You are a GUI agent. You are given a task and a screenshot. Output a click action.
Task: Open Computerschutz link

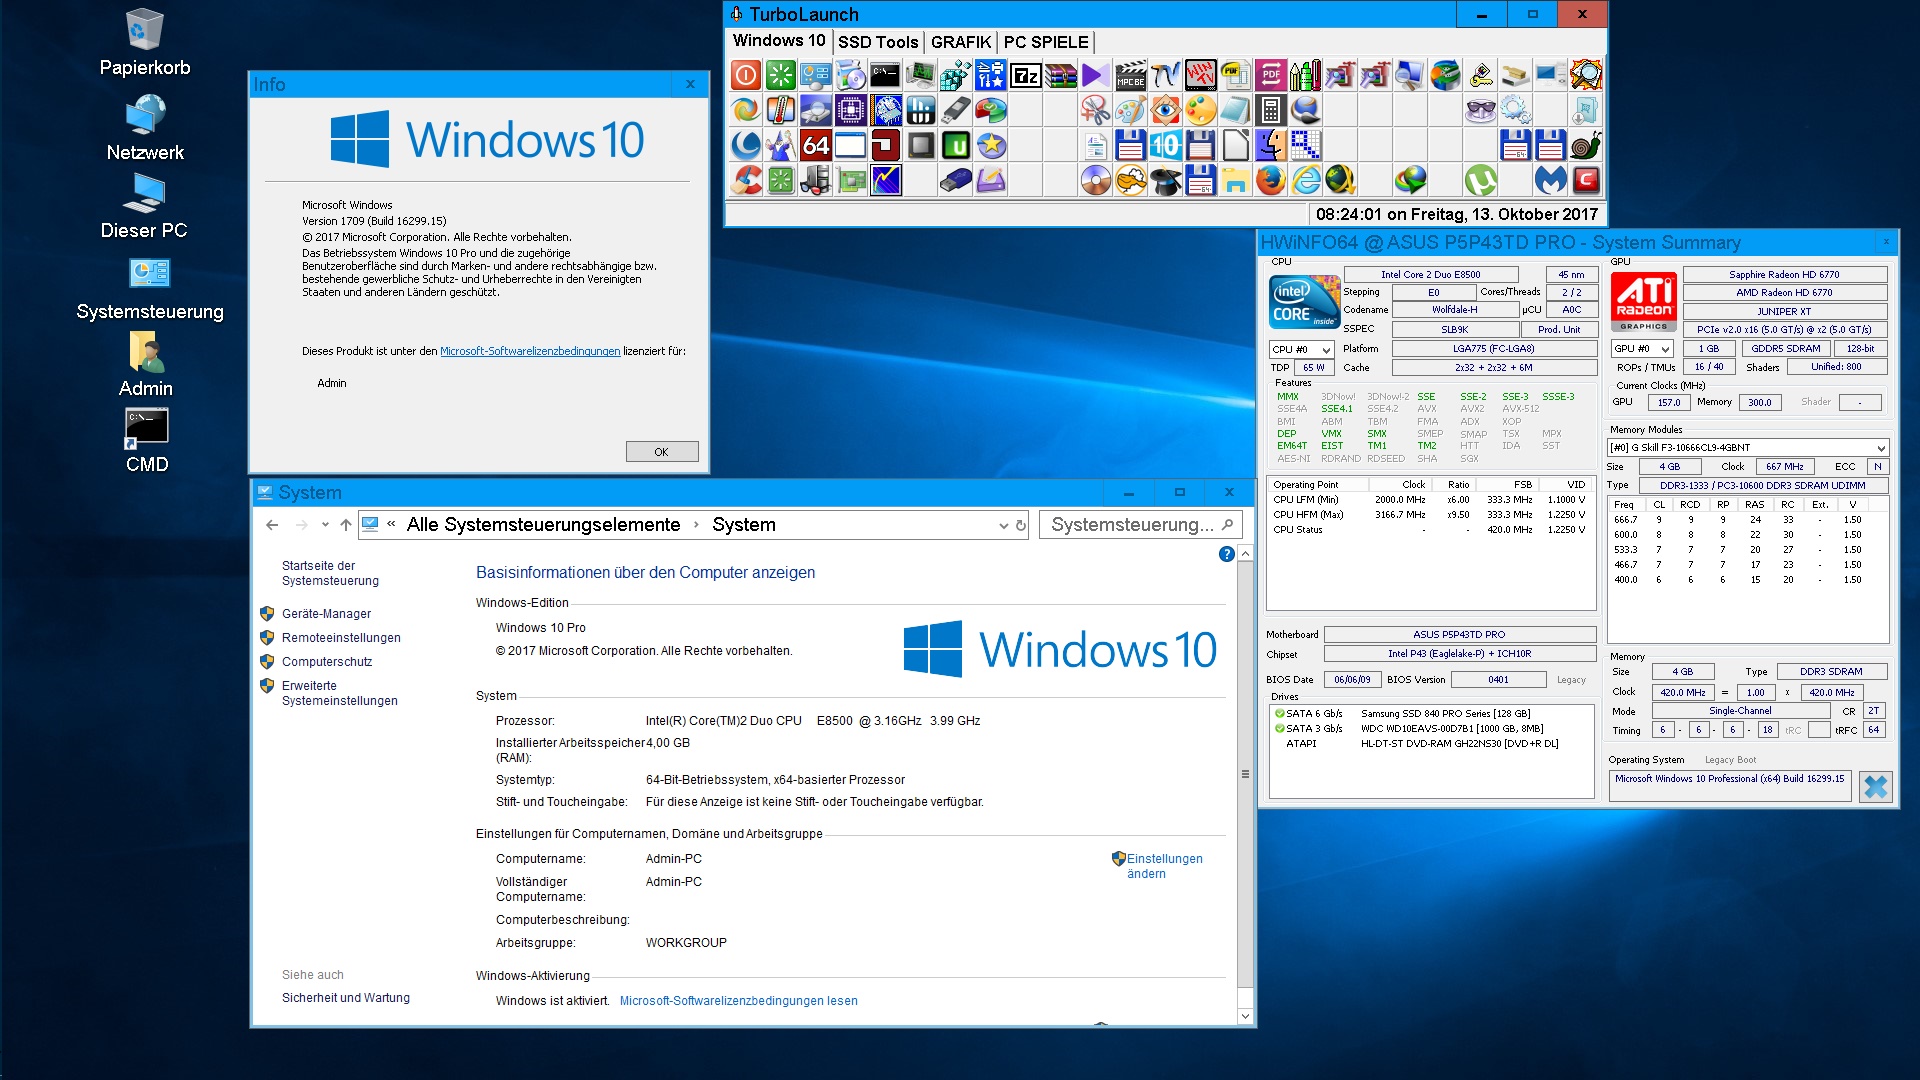click(x=327, y=662)
